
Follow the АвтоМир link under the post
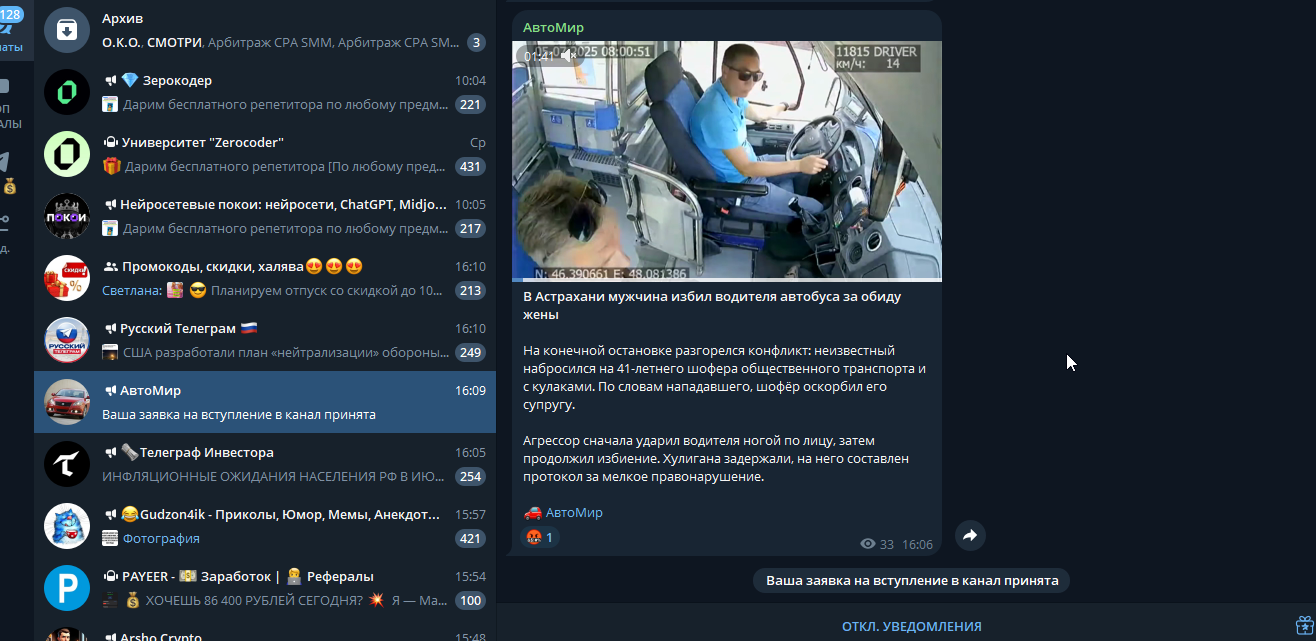[x=574, y=512]
